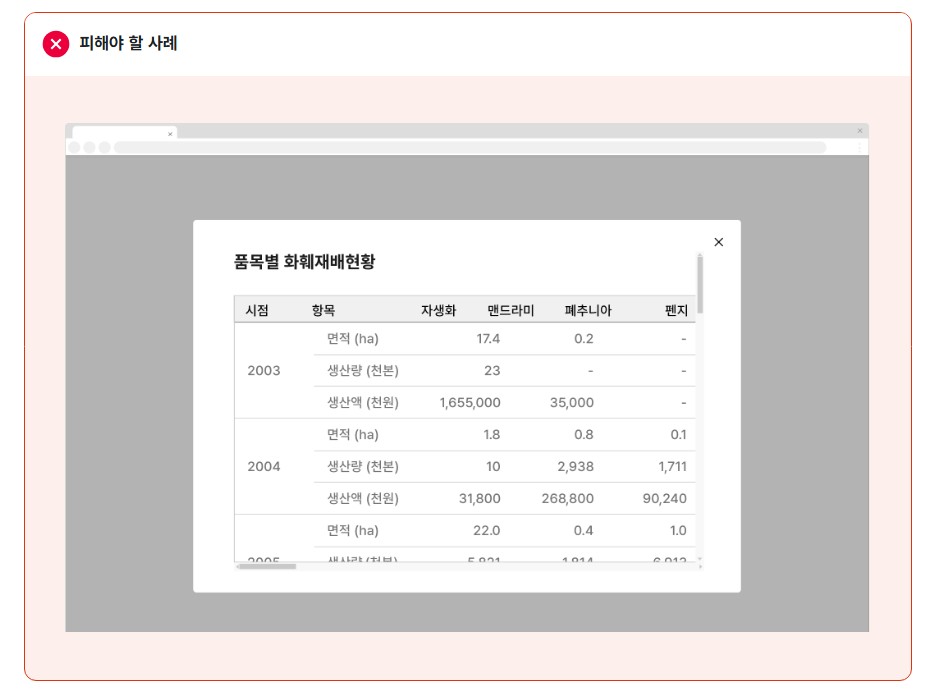Click the vertical scrollbar thumb in modal
Screen dimensions: 937x695
[x=699, y=284]
